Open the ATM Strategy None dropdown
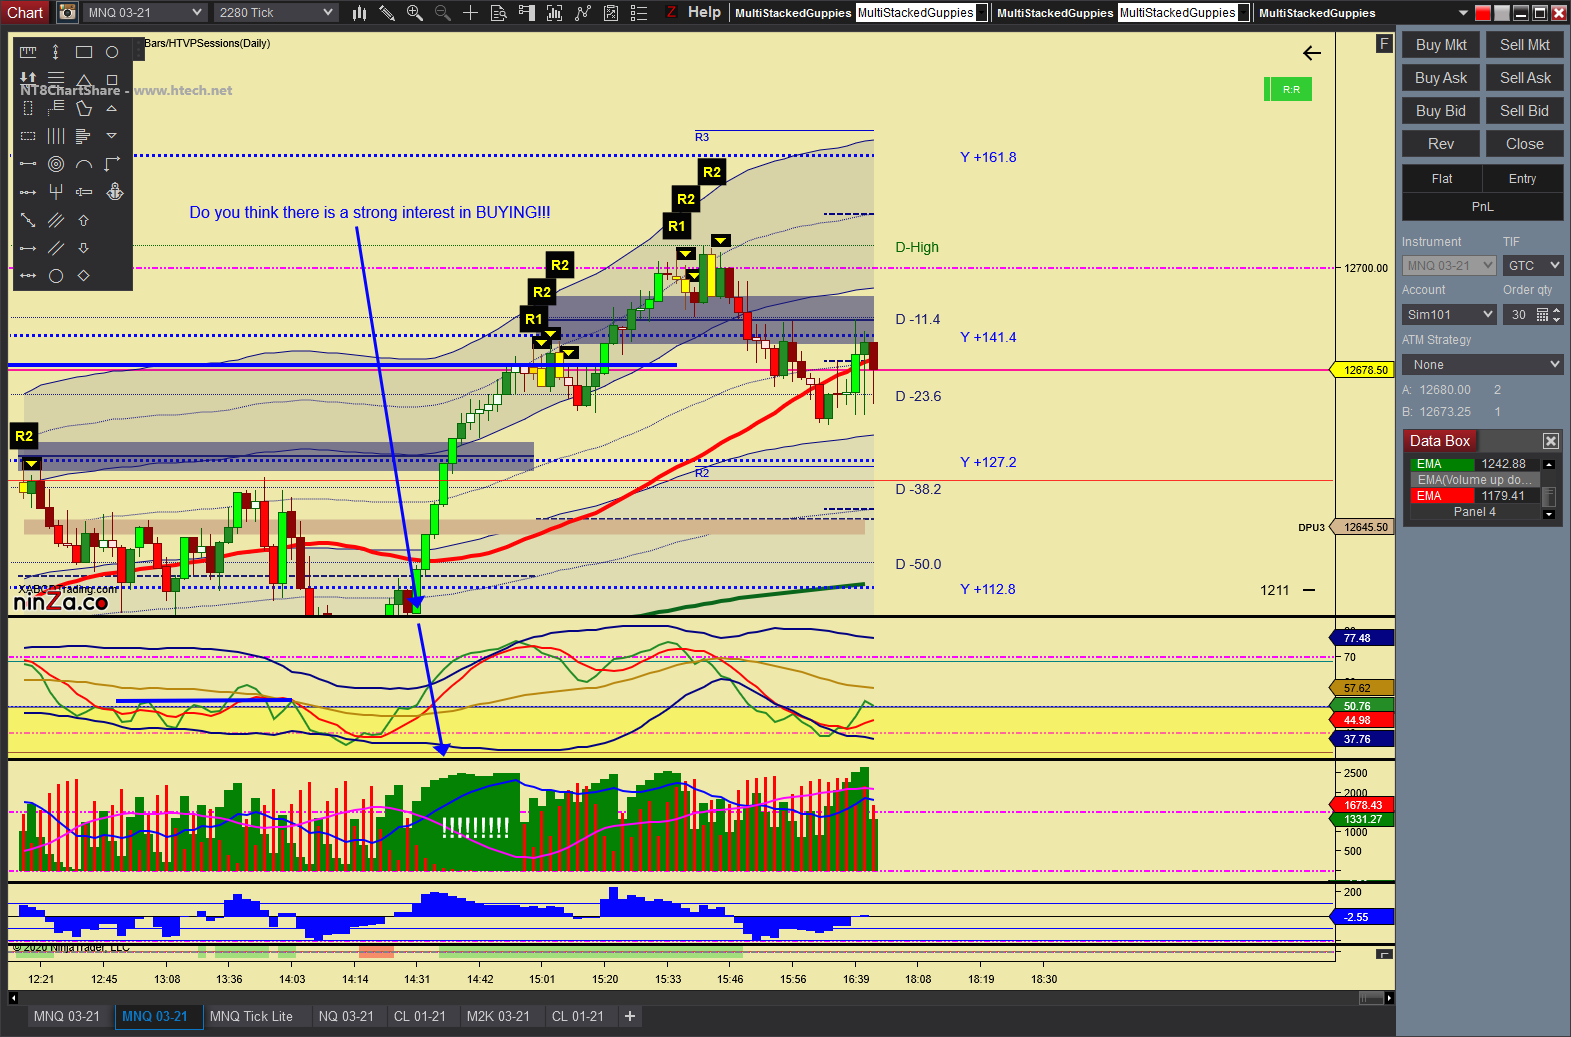1571x1037 pixels. point(1482,365)
